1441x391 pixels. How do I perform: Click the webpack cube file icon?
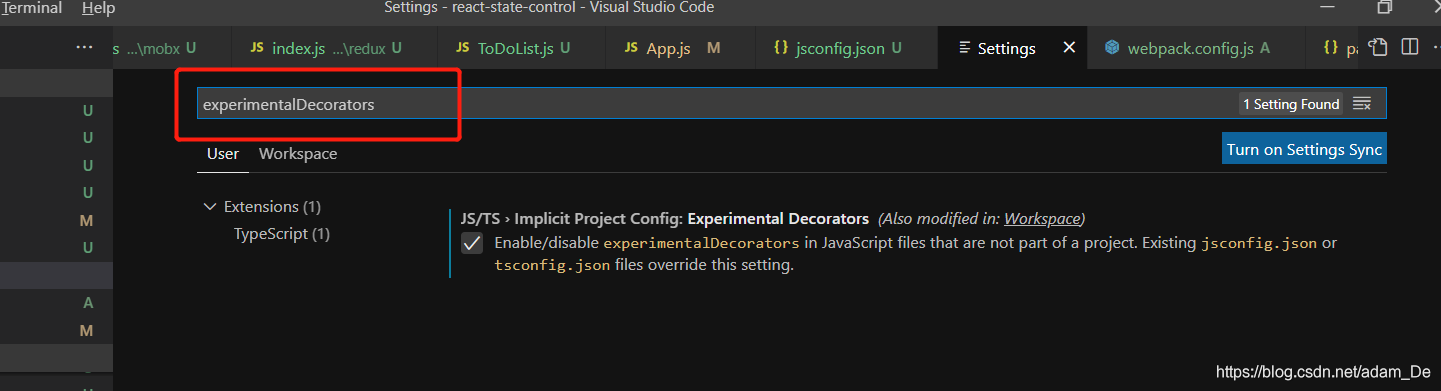[x=1111, y=47]
